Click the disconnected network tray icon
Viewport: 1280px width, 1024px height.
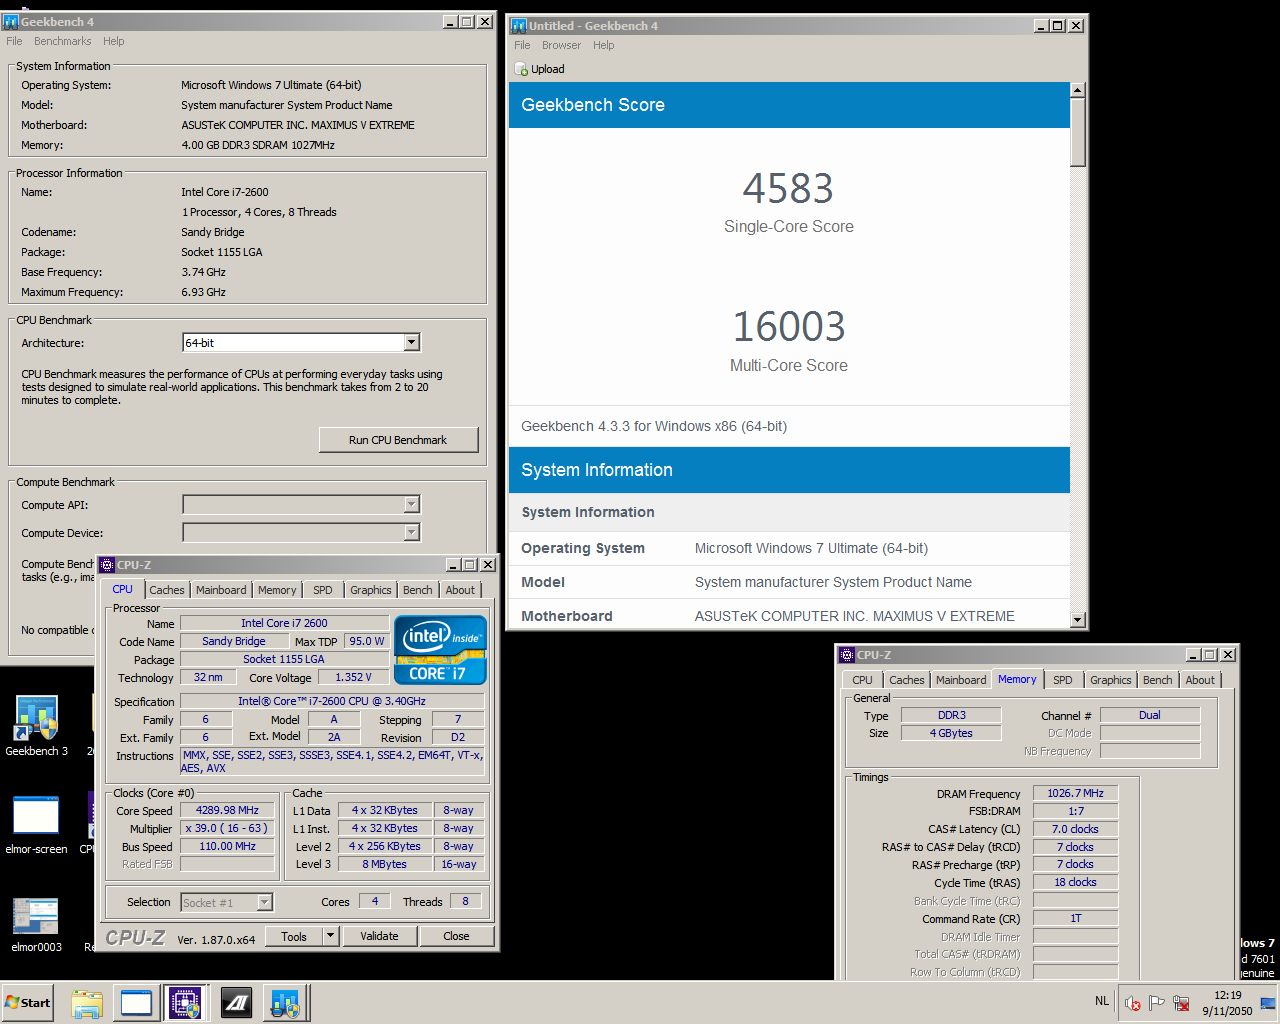pos(1181,1003)
